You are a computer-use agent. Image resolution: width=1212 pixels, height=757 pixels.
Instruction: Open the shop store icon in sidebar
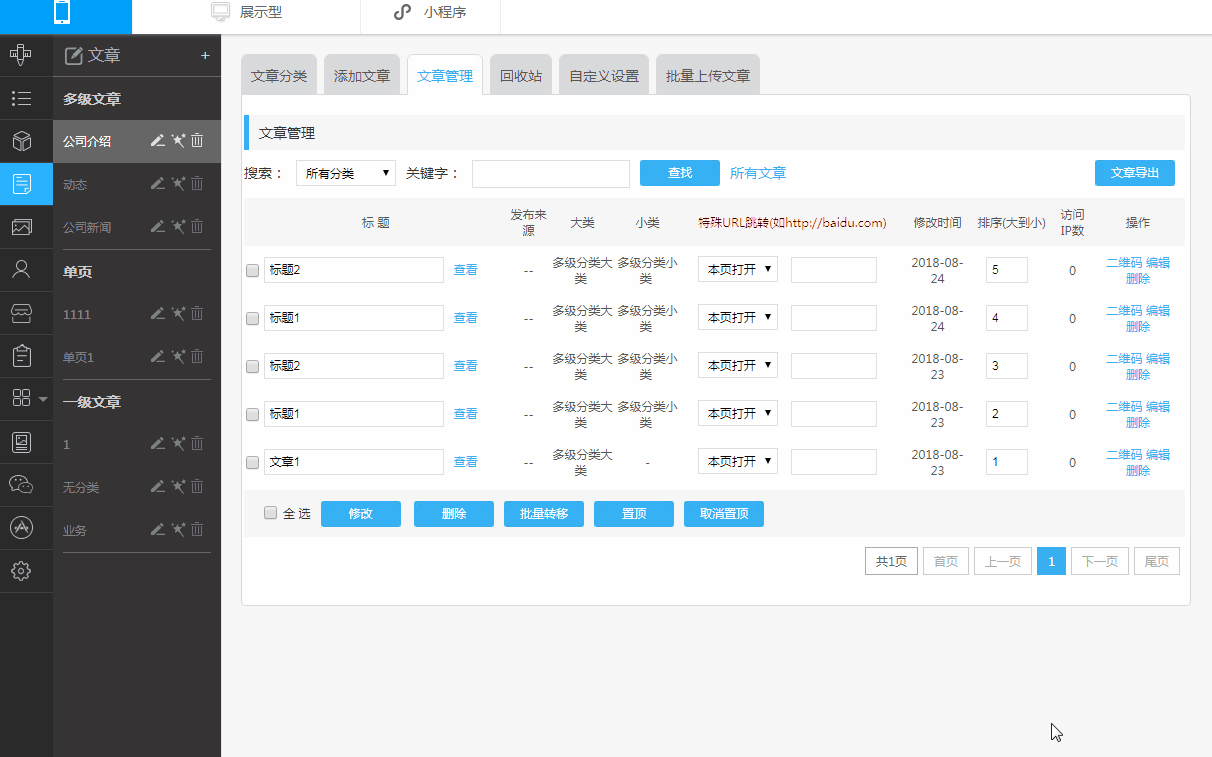[21, 312]
